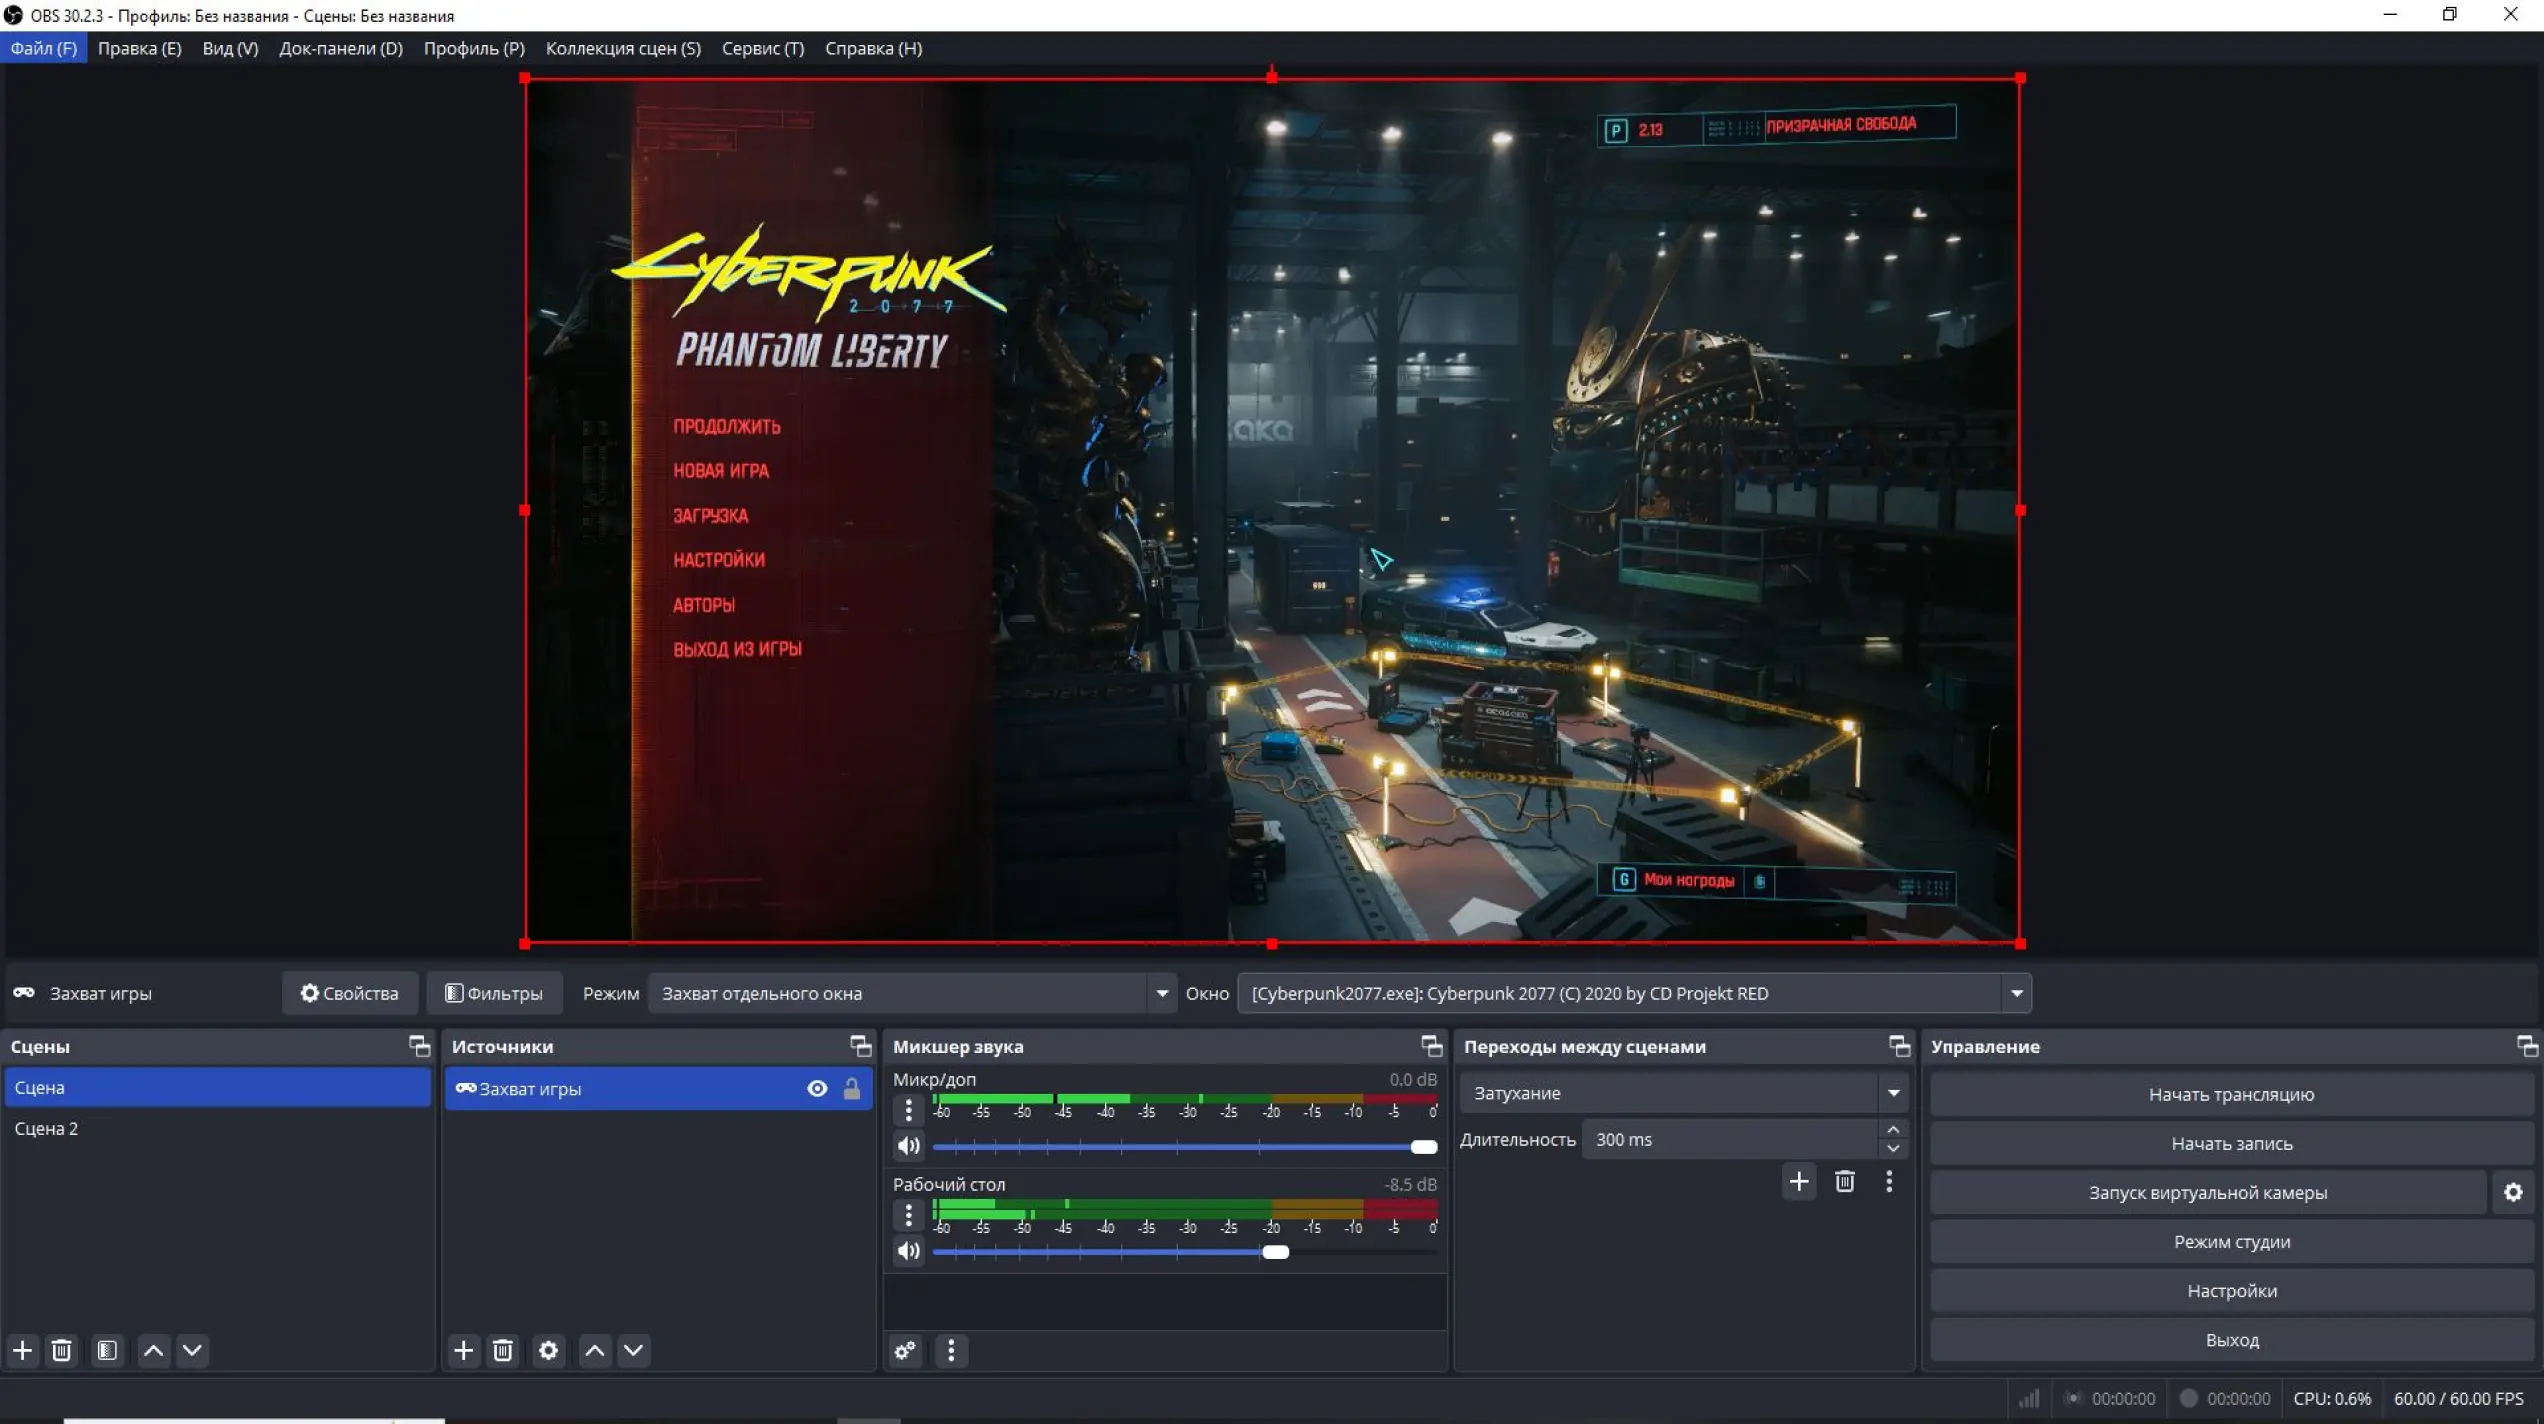Adjust the Микр/доп volume slider handle
This screenshot has height=1424, width=2544.
pos(1423,1146)
